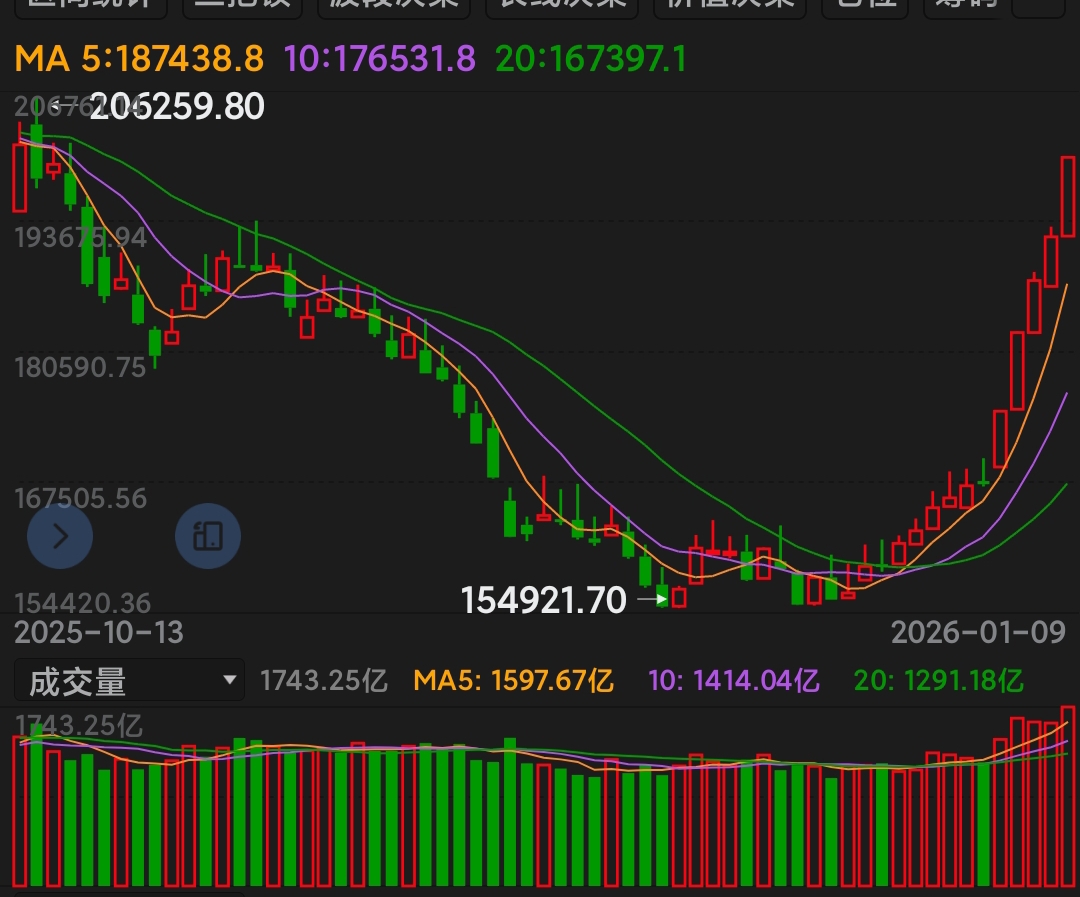Click the 154921.70 low price marker
This screenshot has height=897, width=1080.
pos(543,600)
